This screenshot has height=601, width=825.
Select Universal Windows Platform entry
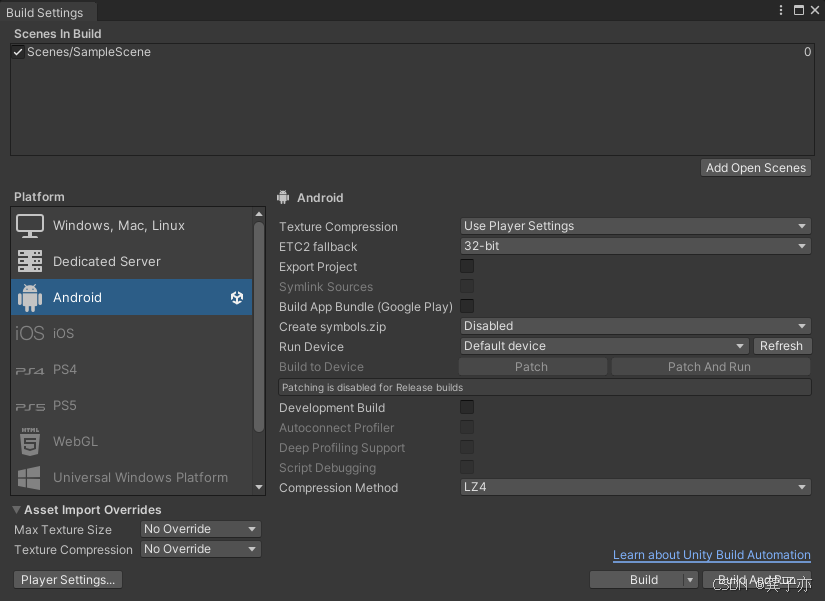pos(132,477)
